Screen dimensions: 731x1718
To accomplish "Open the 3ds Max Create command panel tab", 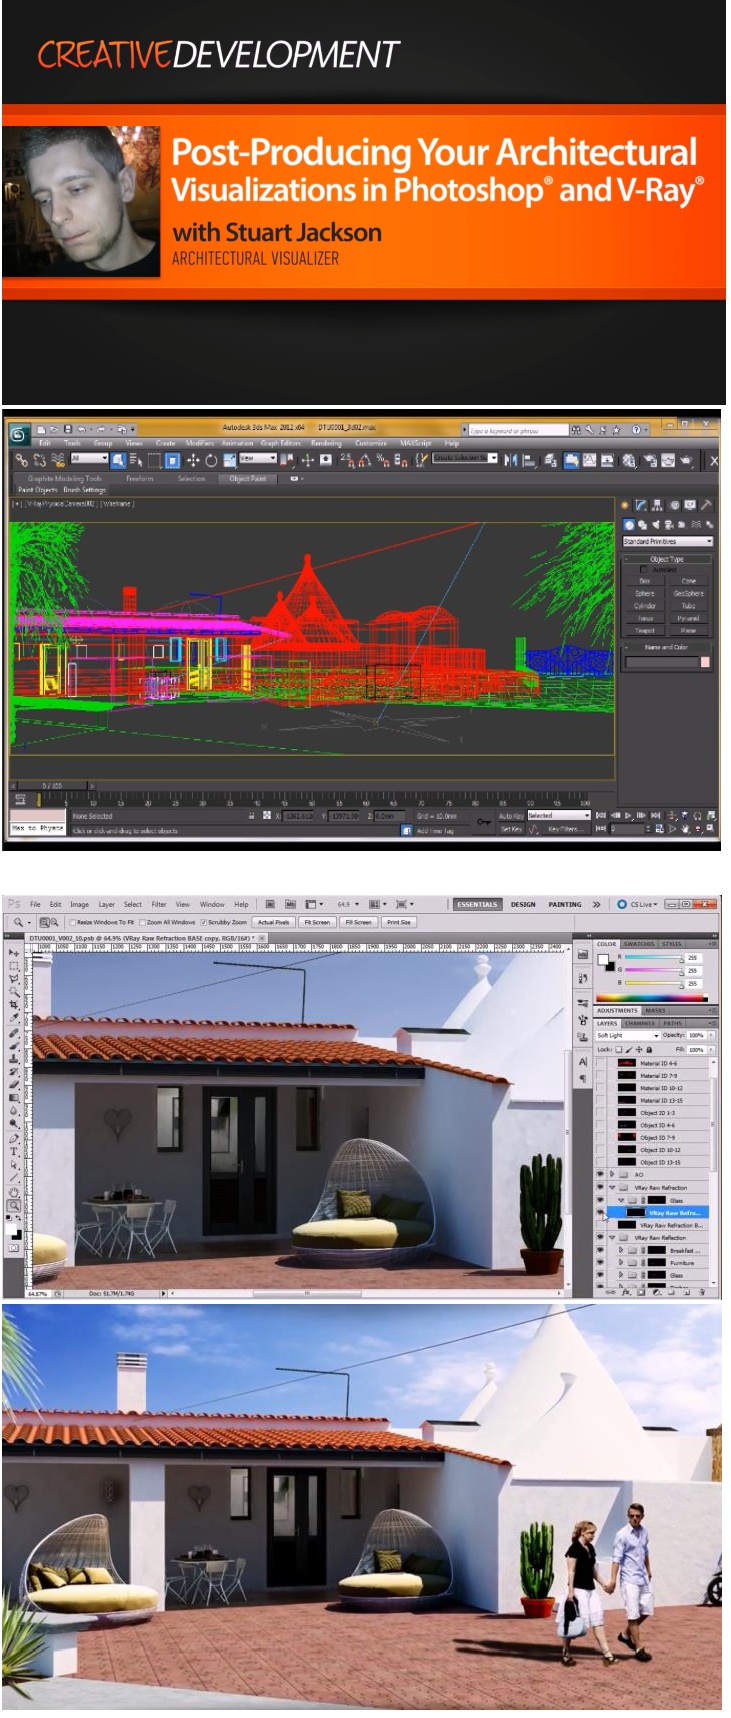I will tap(627, 505).
